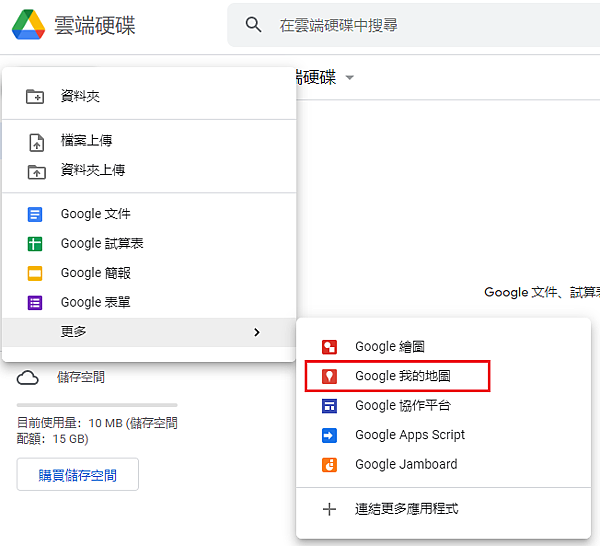Select Google Apps Script in the submenu
Image resolution: width=600 pixels, height=546 pixels.
[x=443, y=435]
